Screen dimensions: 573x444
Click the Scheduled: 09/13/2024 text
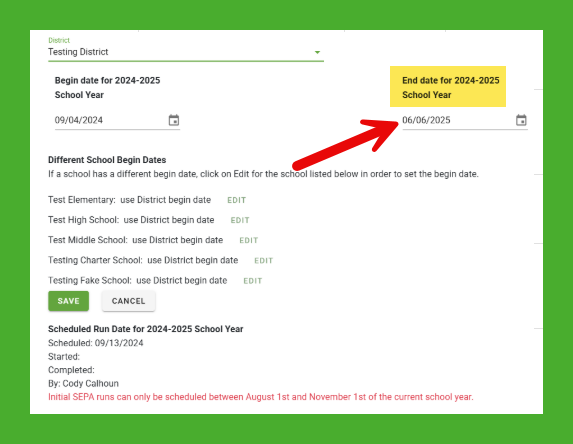(96, 343)
